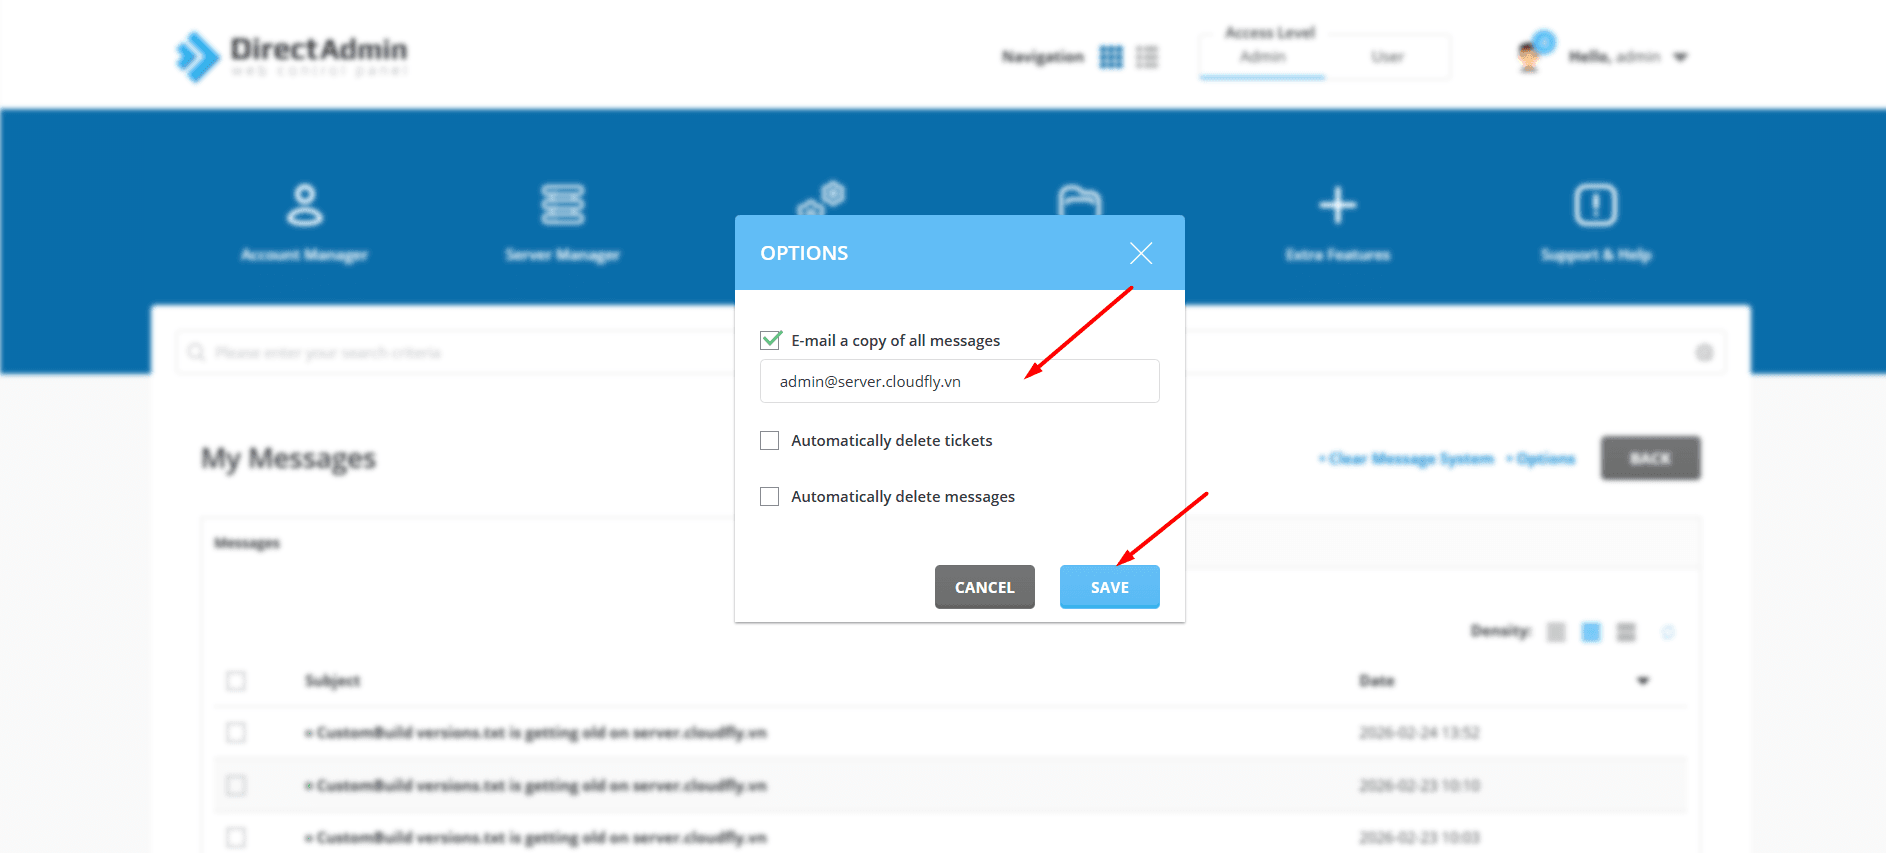Open the Extra Features plus icon
The width and height of the screenshot is (1886, 853).
click(1337, 205)
